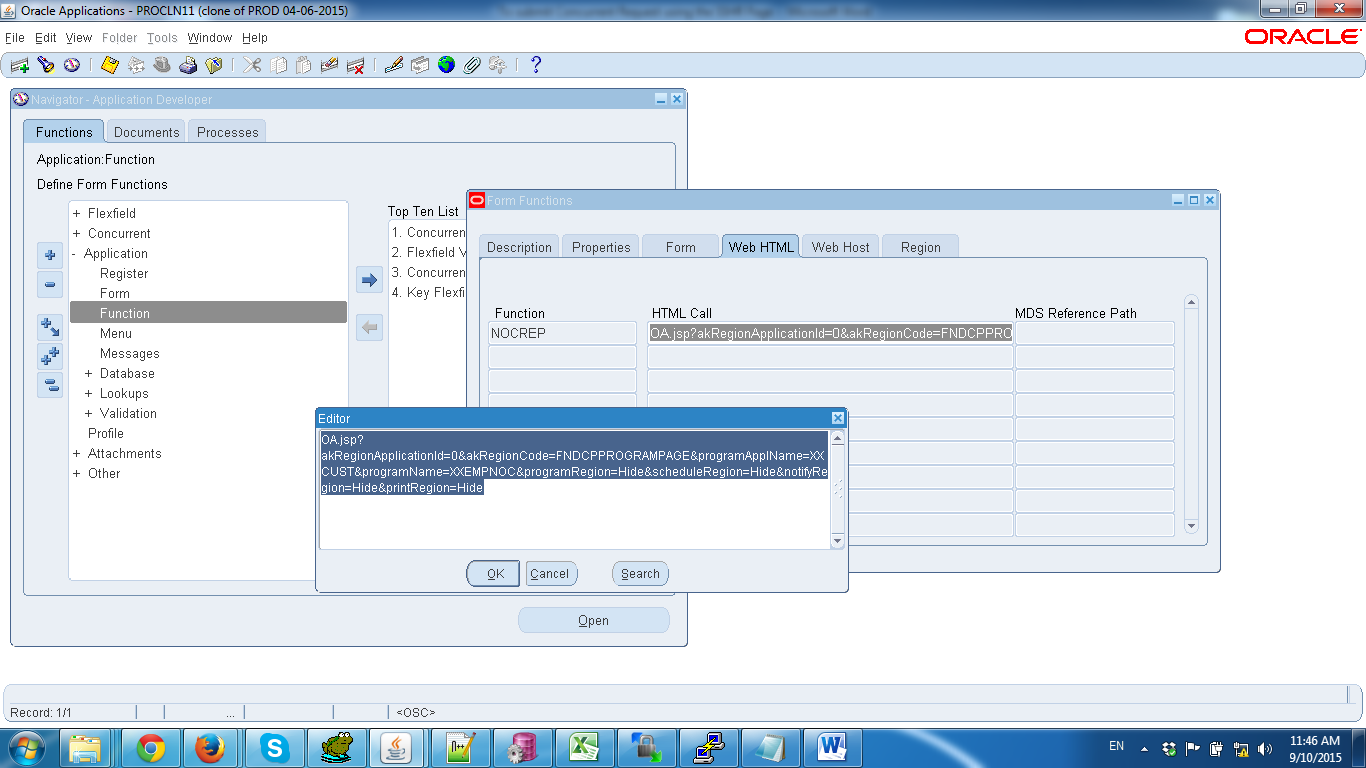This screenshot has width=1366, height=768.
Task: Click the Folder Tools toolbar icon
Action: click(497, 65)
